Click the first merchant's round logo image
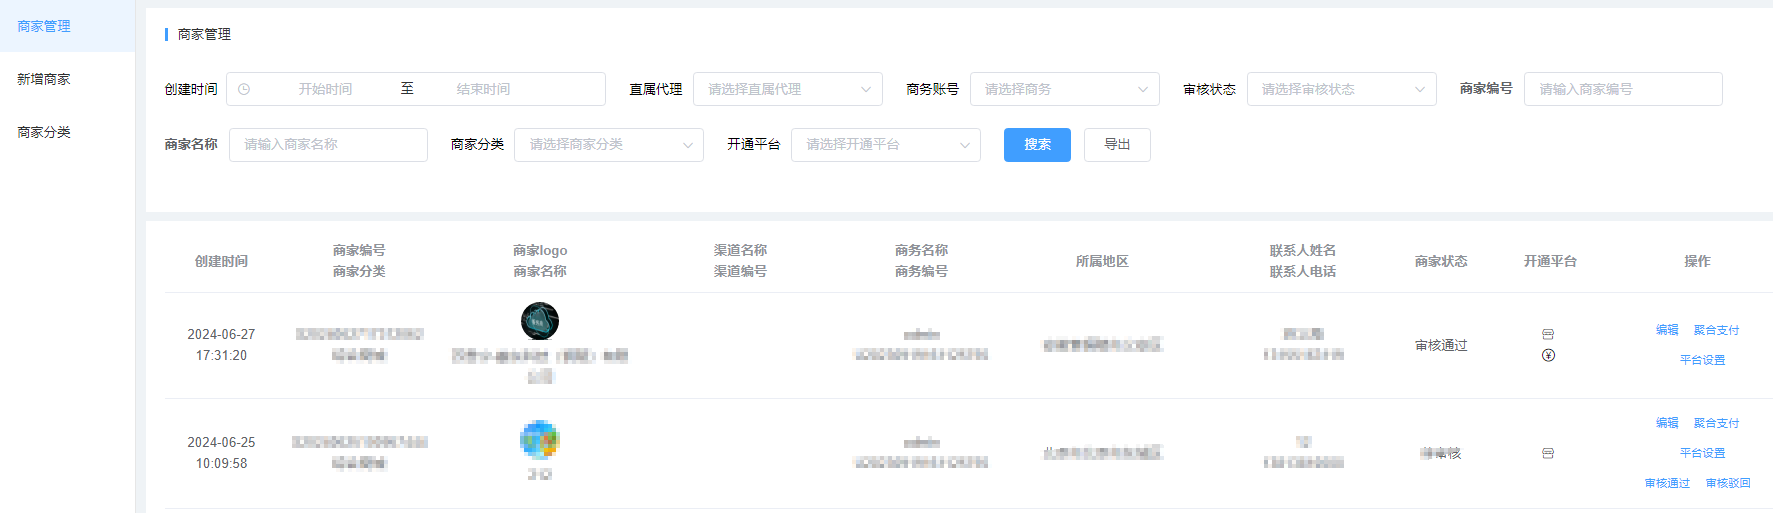This screenshot has width=1773, height=513. (540, 321)
